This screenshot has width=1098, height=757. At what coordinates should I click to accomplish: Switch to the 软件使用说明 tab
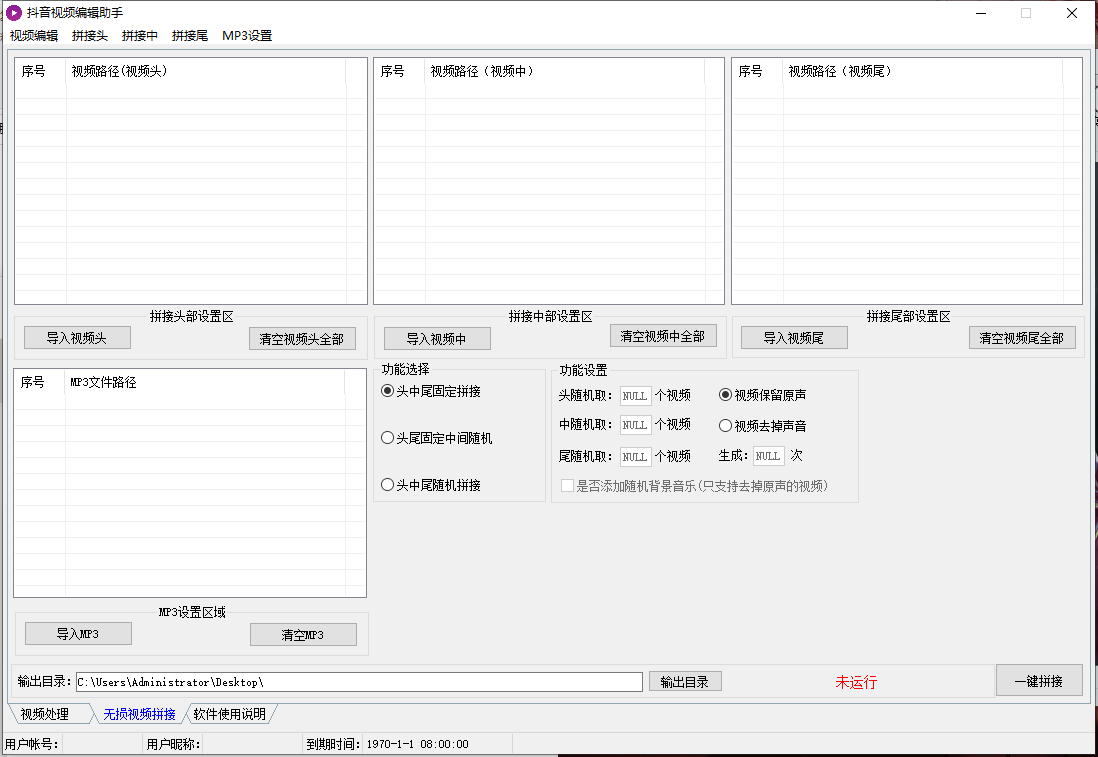pos(229,714)
